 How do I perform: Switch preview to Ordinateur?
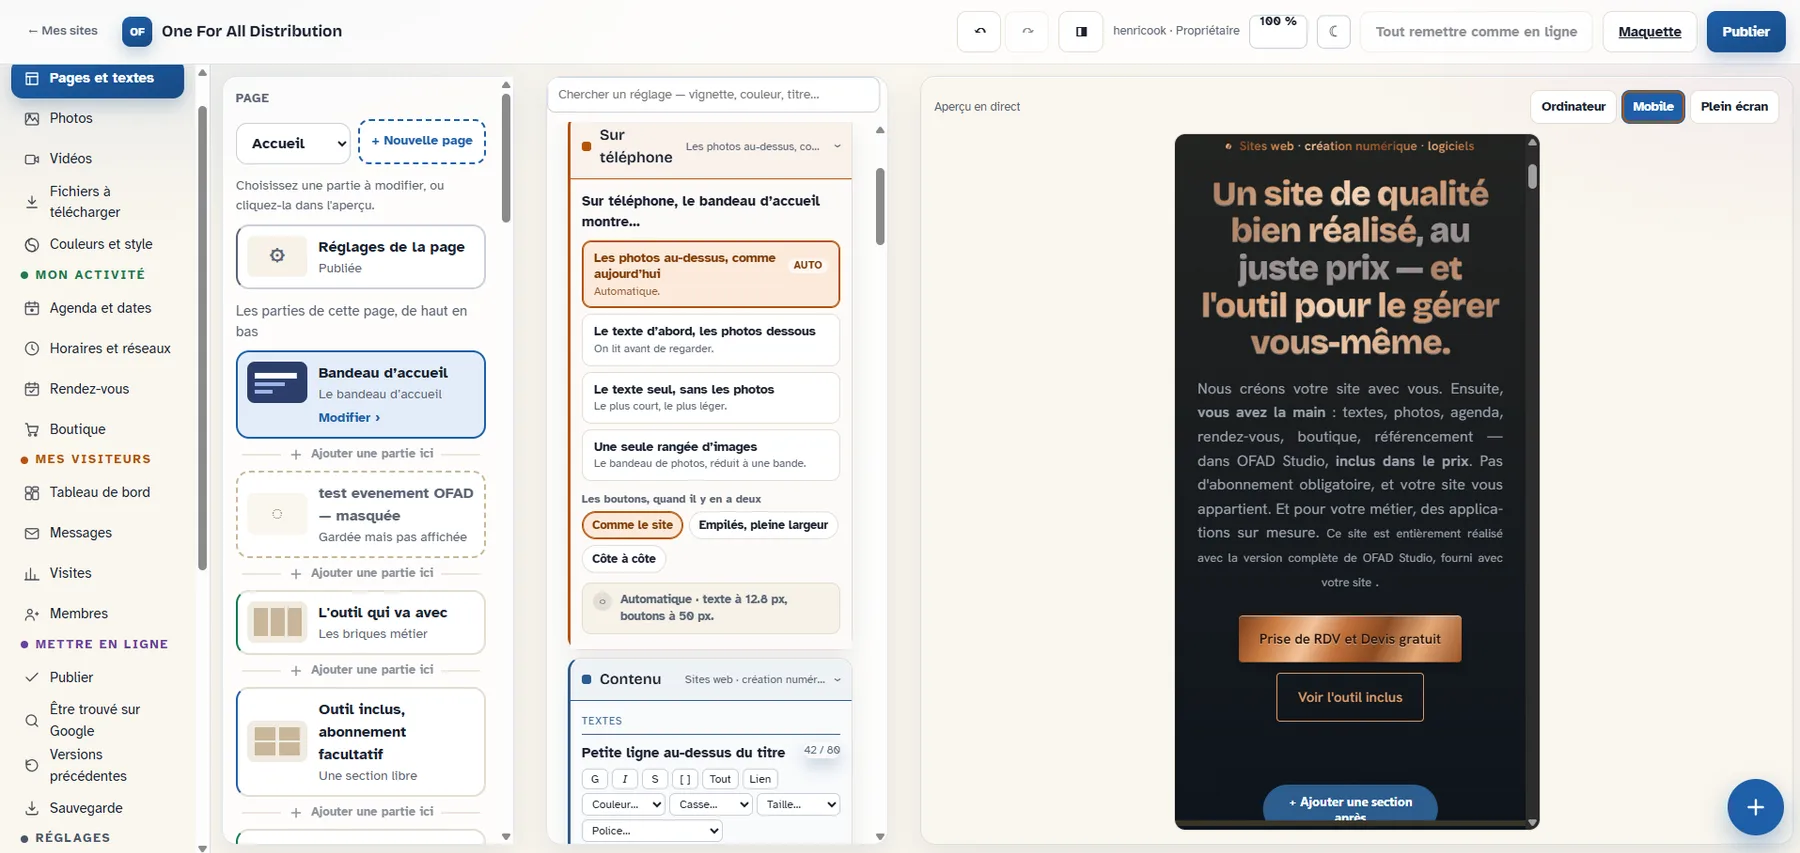1573,106
